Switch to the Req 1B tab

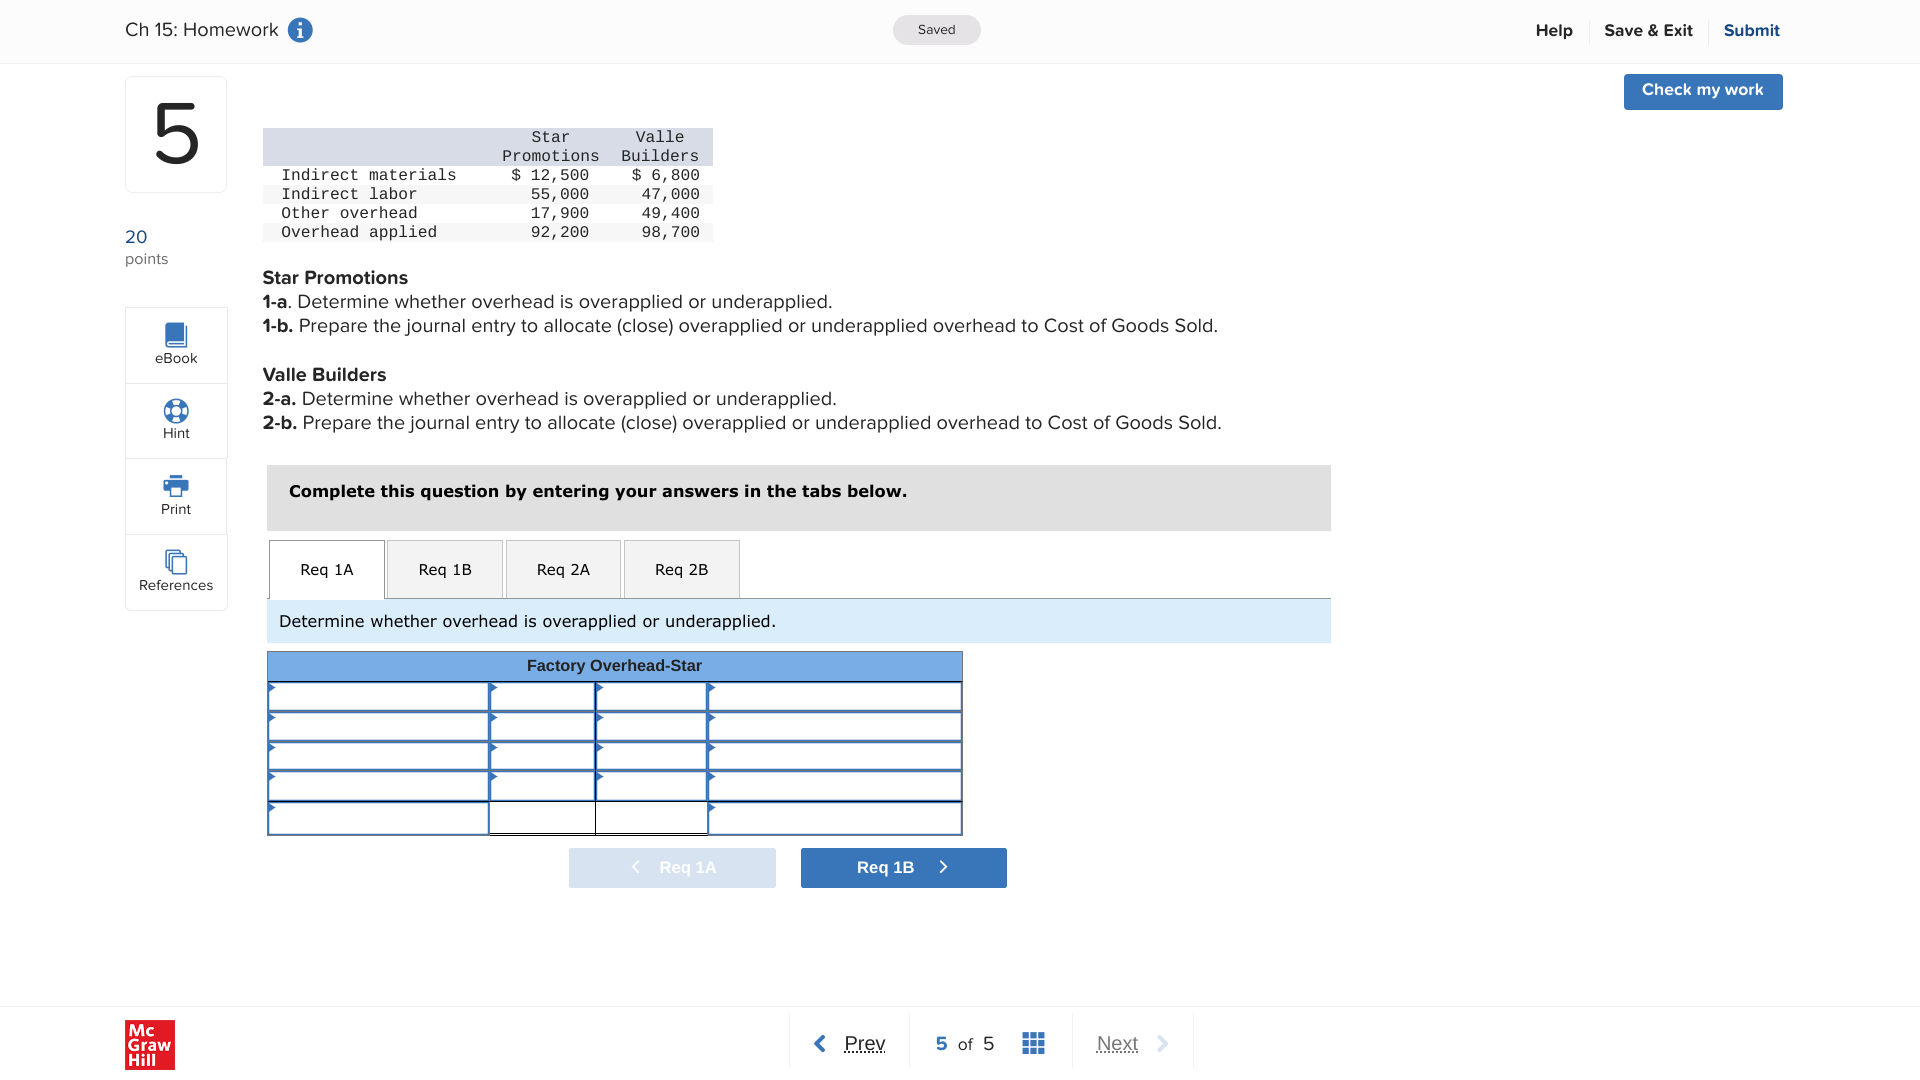tap(445, 570)
